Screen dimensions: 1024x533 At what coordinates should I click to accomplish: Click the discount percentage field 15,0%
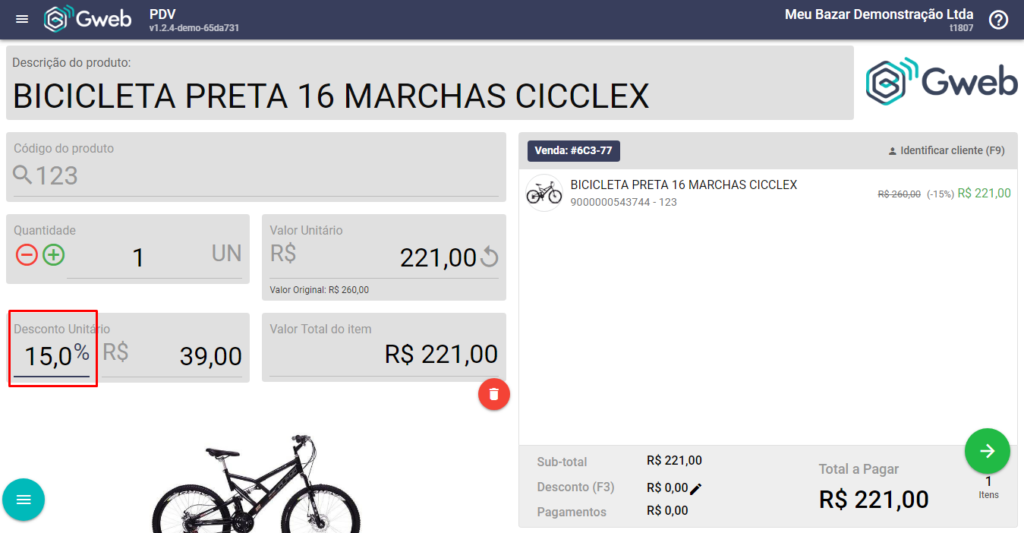(x=52, y=357)
